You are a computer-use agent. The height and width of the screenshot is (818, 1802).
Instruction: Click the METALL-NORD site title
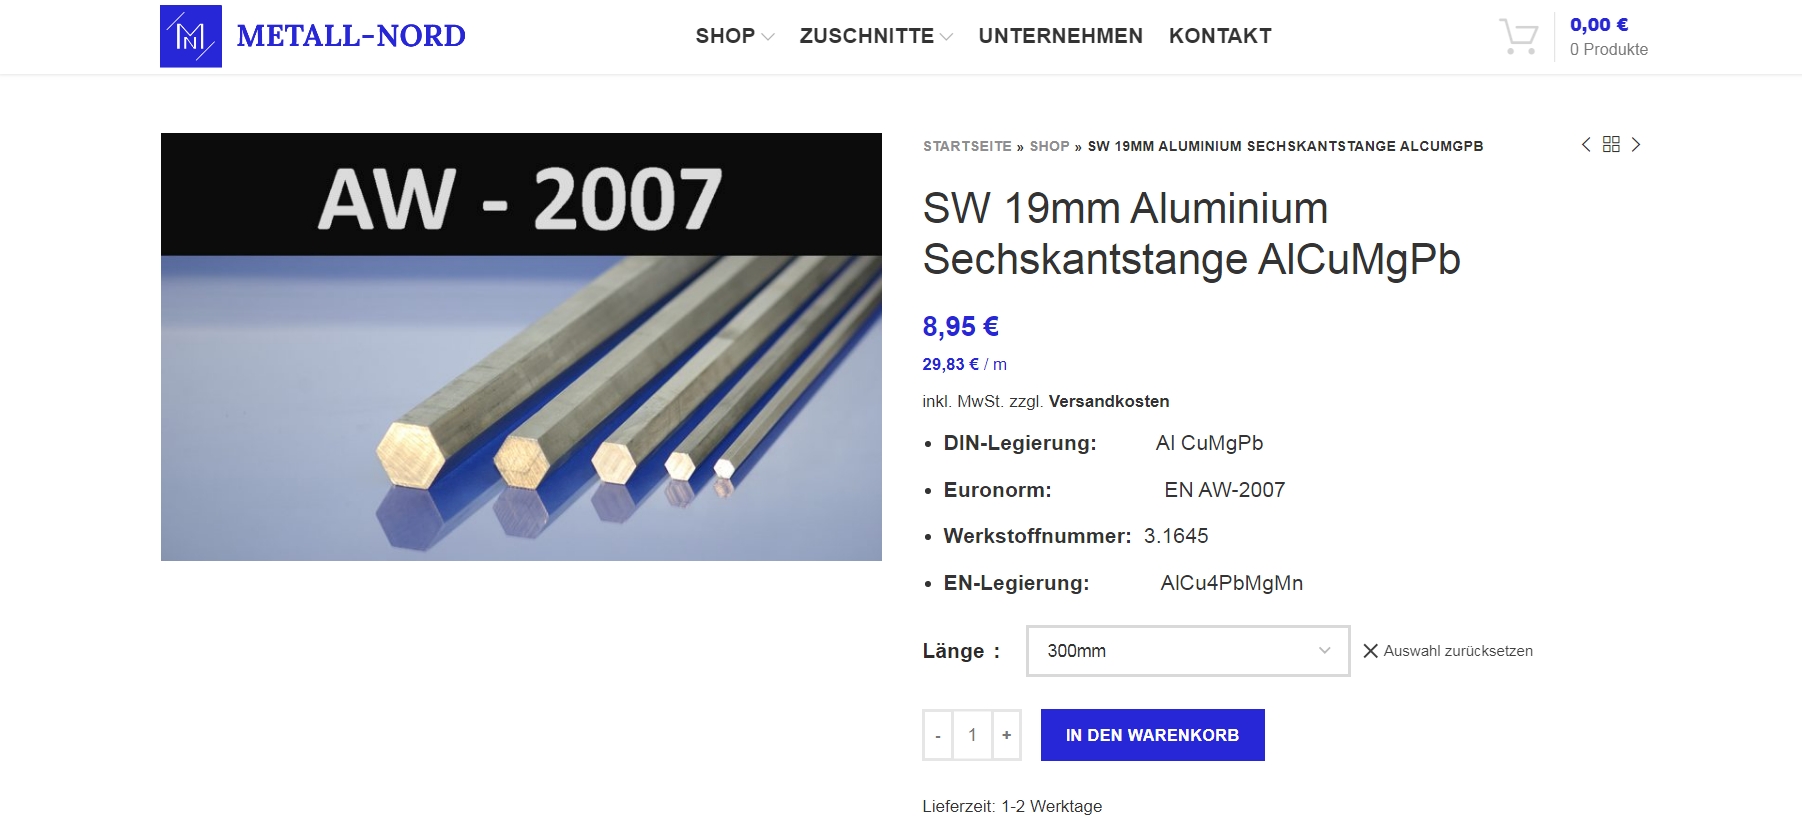tap(351, 36)
